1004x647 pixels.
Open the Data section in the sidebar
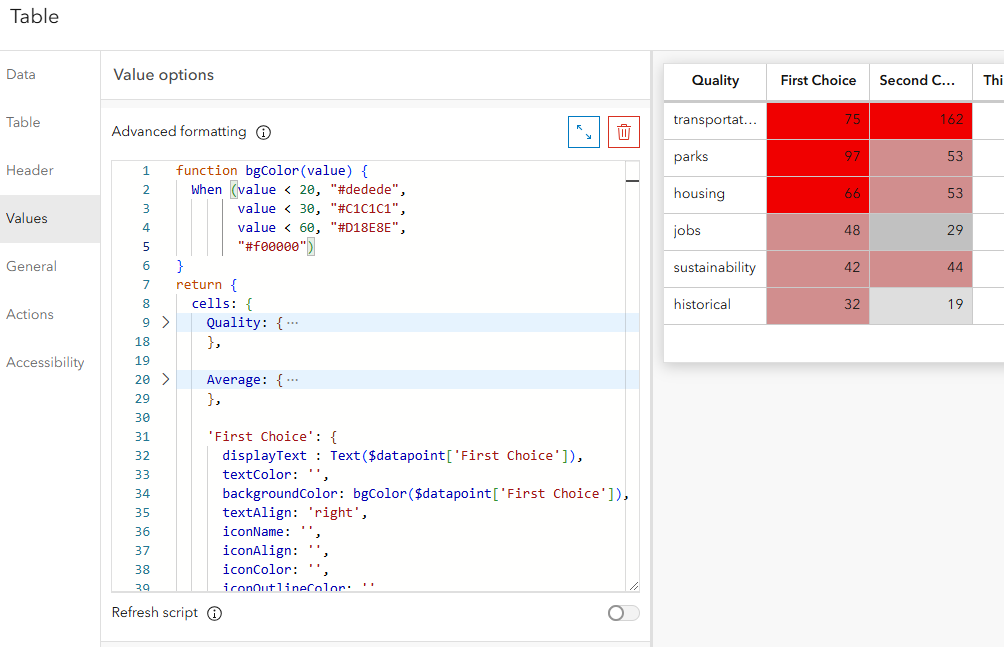tap(21, 74)
